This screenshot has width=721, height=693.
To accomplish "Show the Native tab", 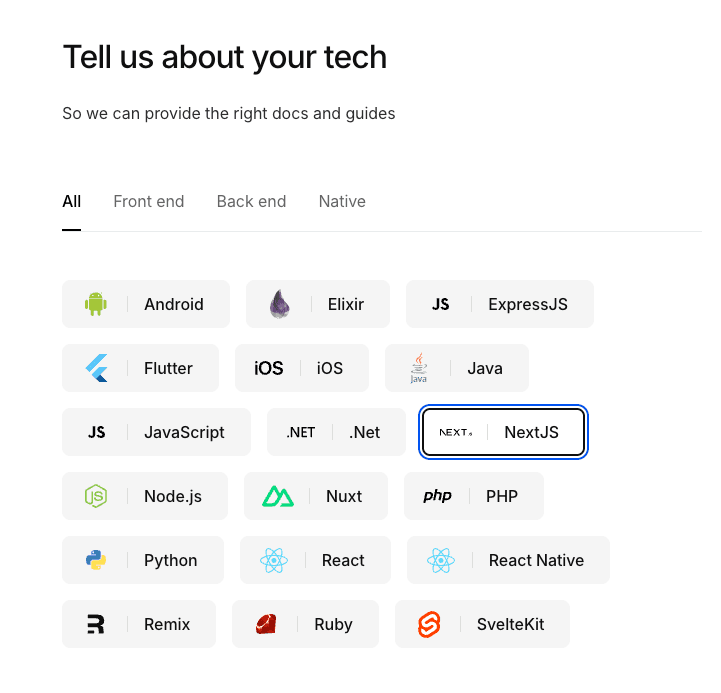I will [x=342, y=201].
